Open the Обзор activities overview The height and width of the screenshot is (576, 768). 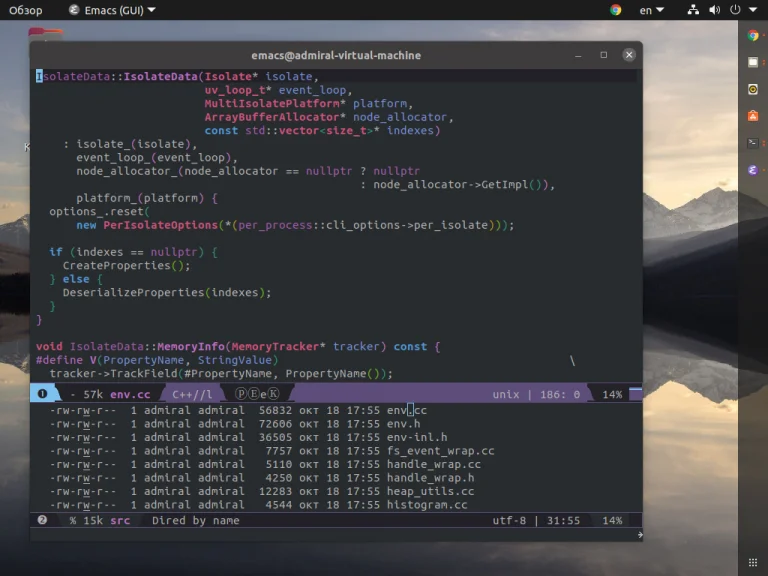pos(26,10)
